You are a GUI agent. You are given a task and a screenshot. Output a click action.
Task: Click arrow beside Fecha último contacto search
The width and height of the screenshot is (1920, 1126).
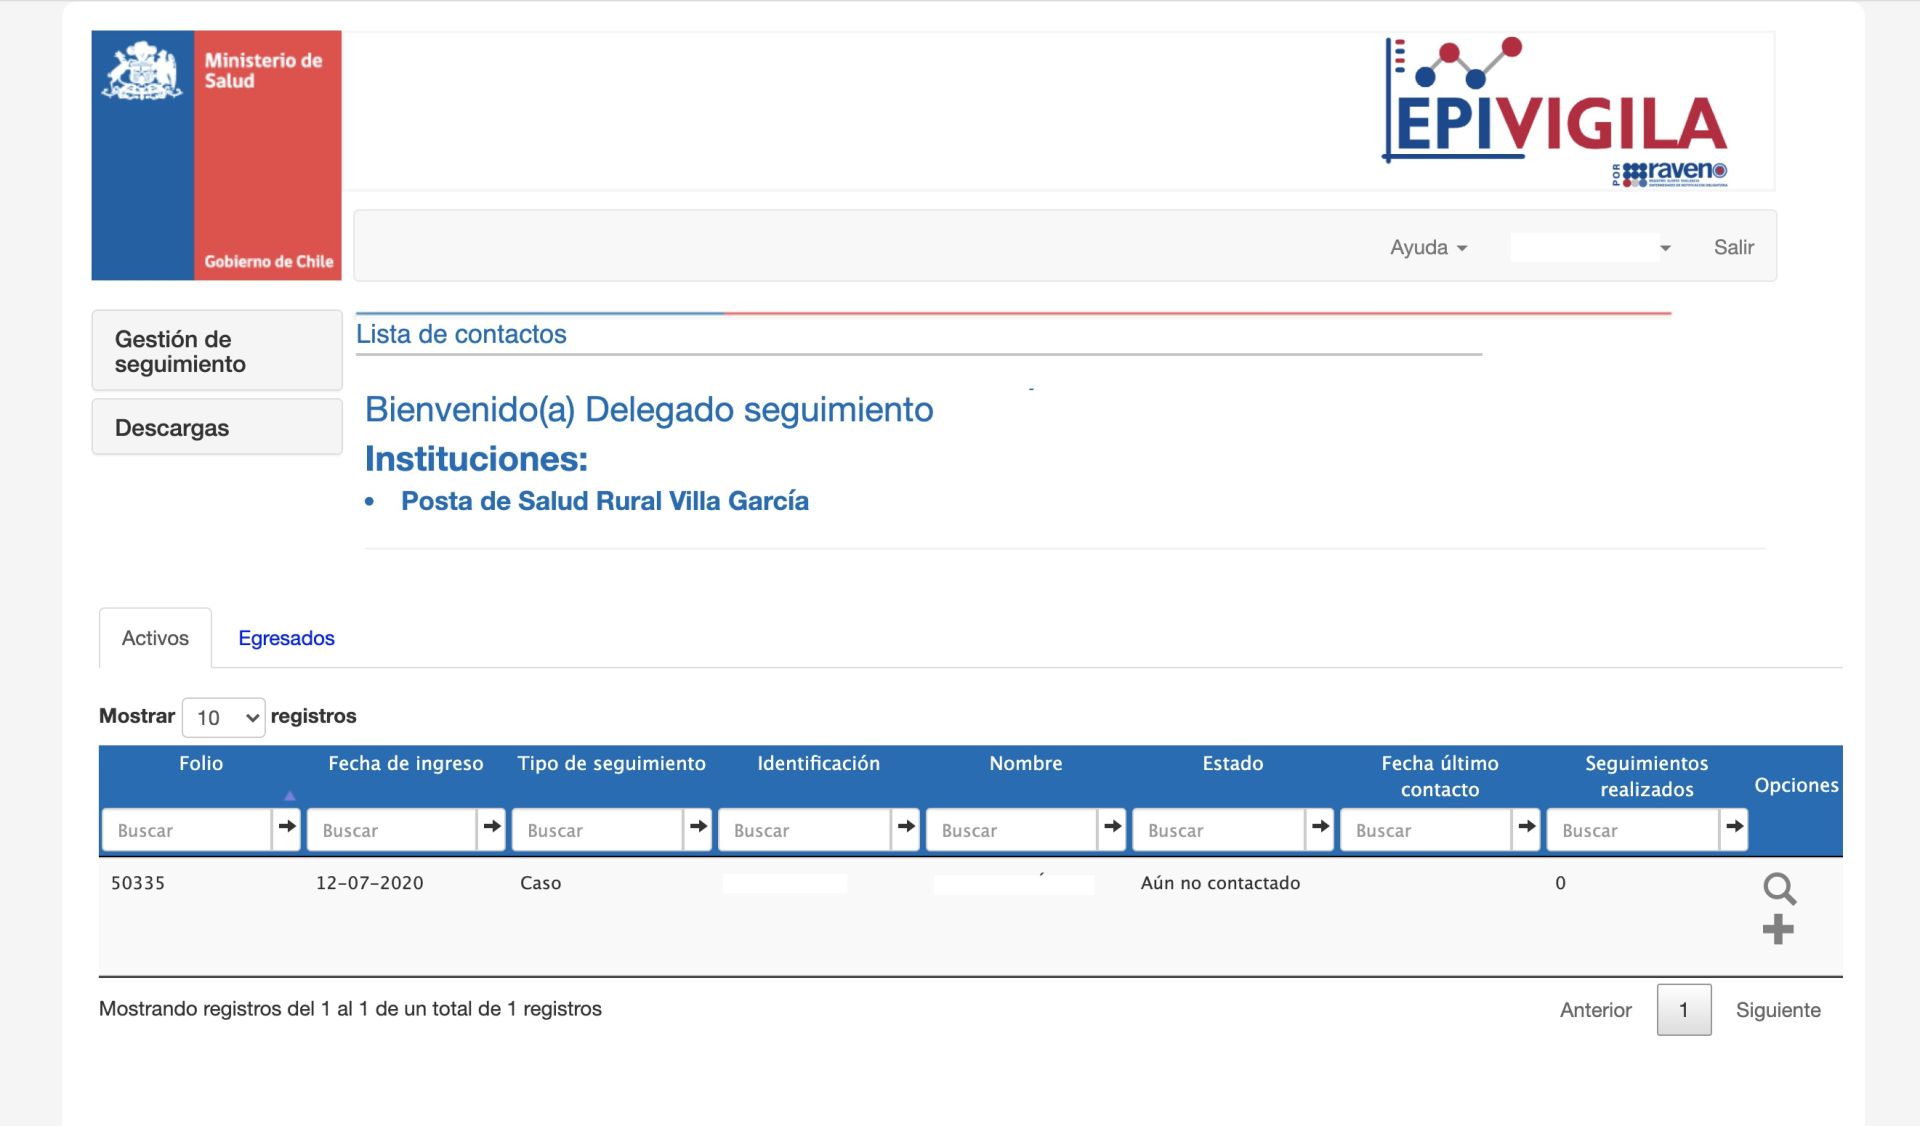click(1526, 827)
